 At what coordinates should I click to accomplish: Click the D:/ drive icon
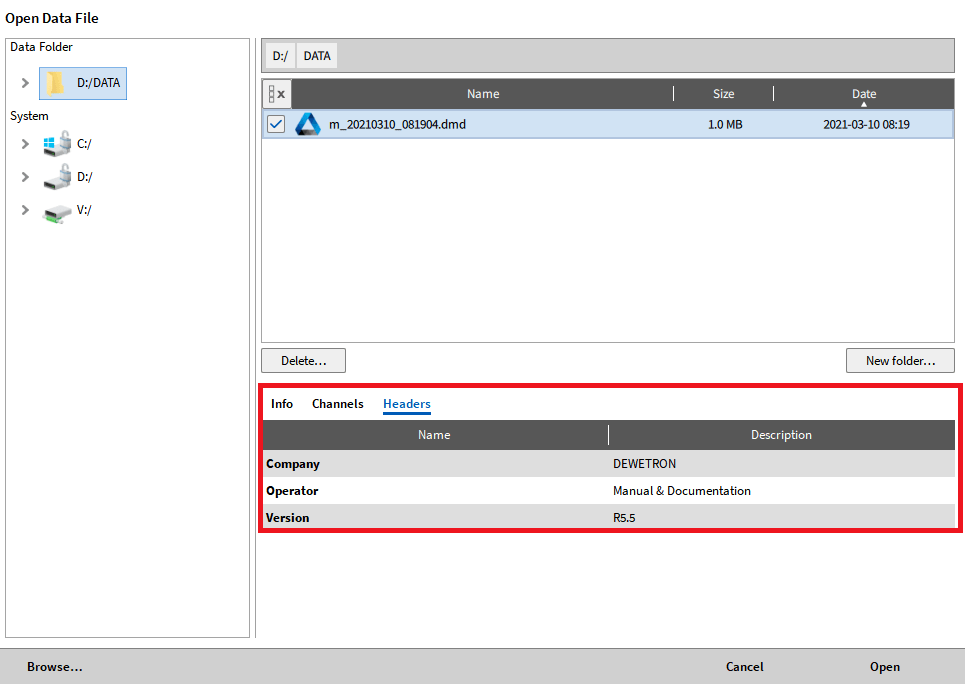[57, 177]
